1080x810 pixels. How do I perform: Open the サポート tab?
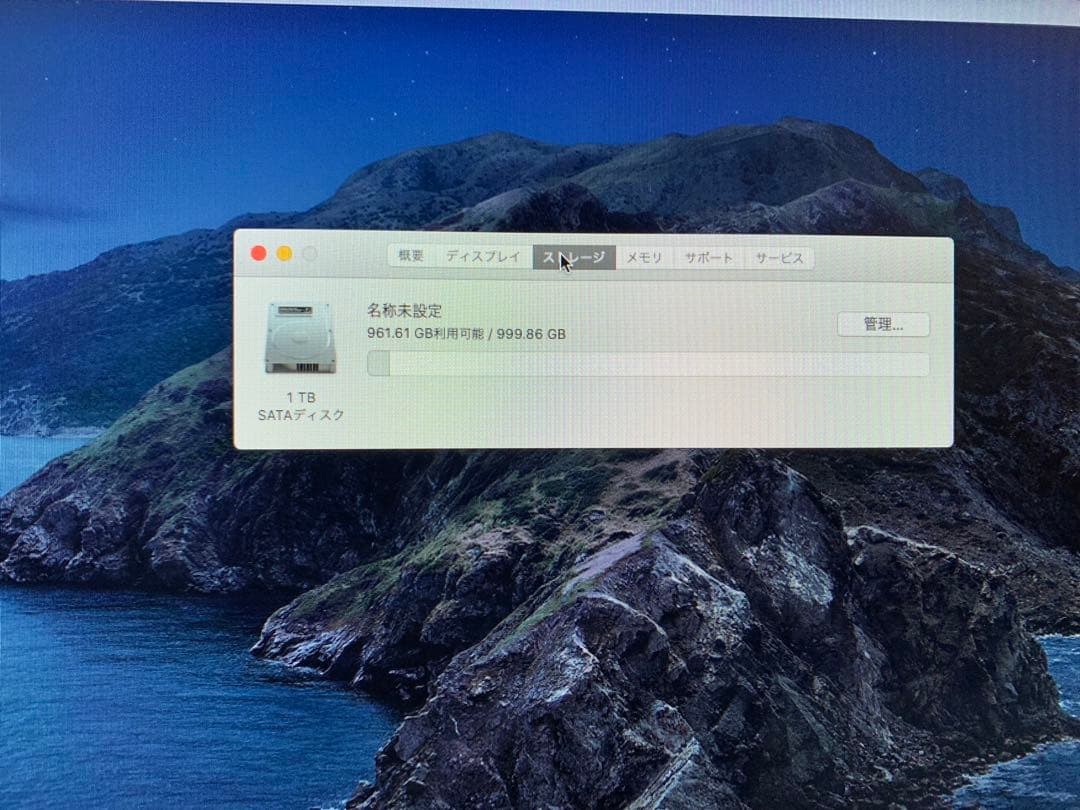708,256
